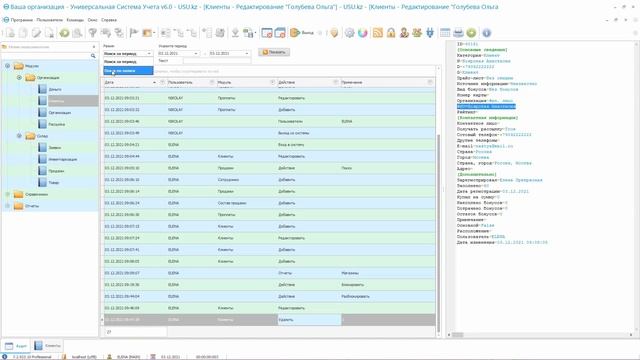Open the Команды menu

(x=75, y=20)
